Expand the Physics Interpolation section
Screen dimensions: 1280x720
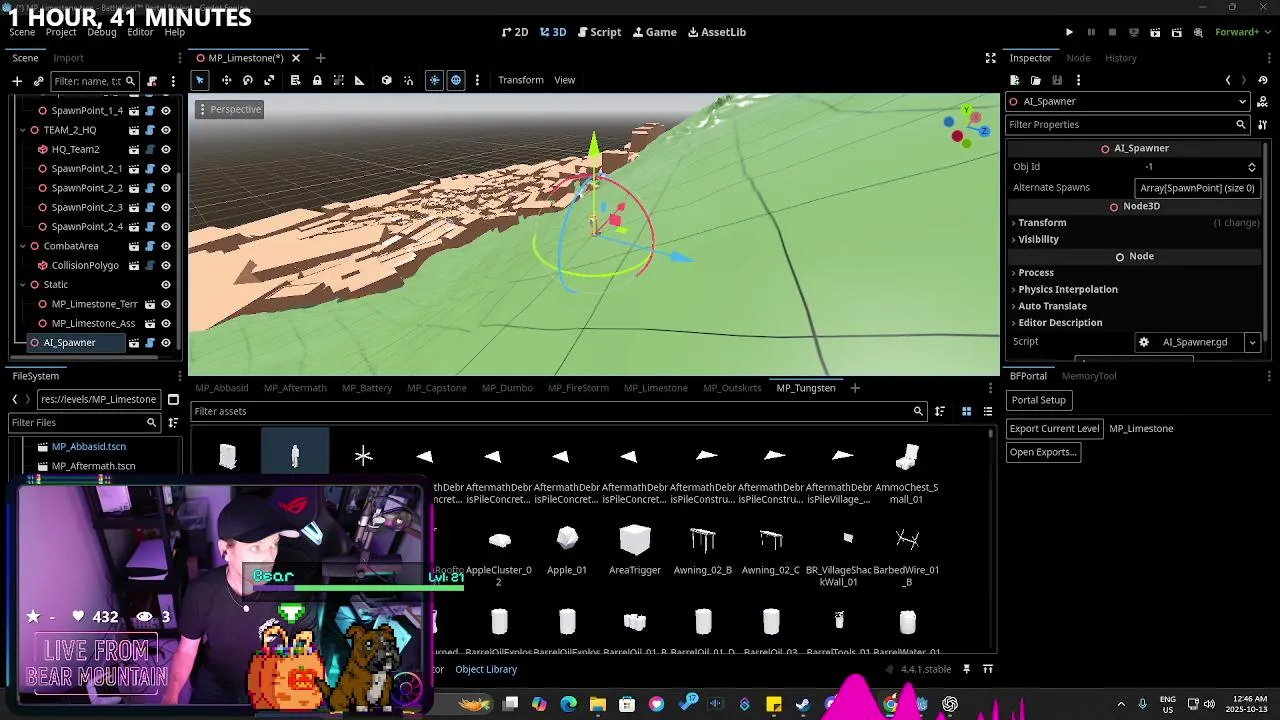click(x=1136, y=289)
